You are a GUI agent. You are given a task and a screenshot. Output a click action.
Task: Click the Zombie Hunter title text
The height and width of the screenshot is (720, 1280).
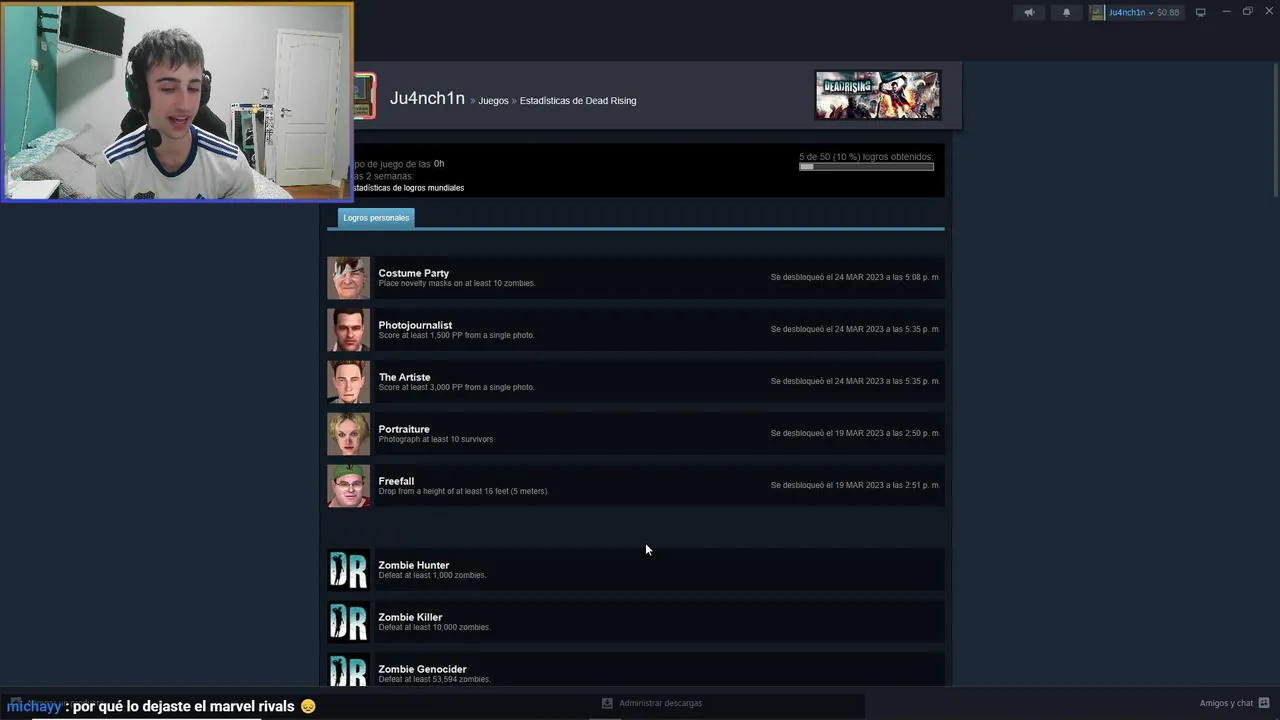pos(413,565)
